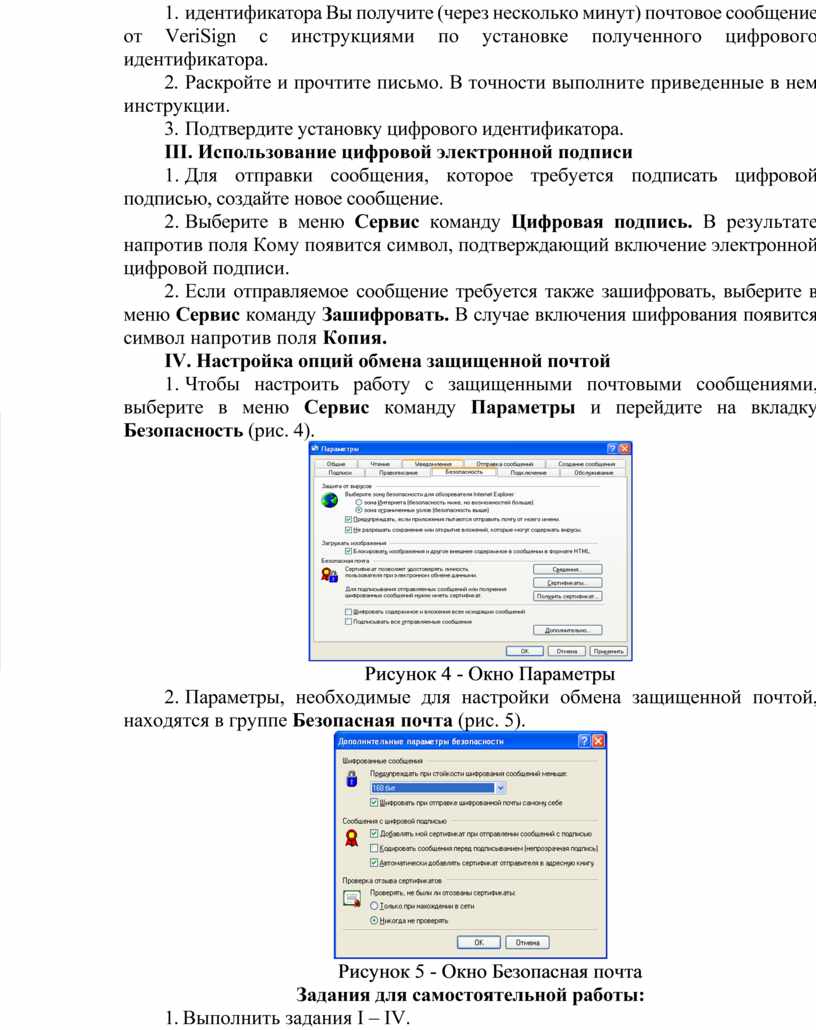Click the line "3. Подтвердите установку цифрового идентификатора."
The image size is (816, 1030).
[394, 129]
